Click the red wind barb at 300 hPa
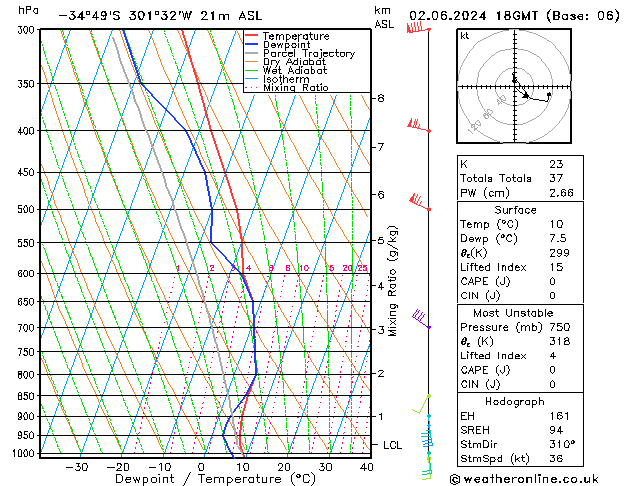 coord(418,28)
